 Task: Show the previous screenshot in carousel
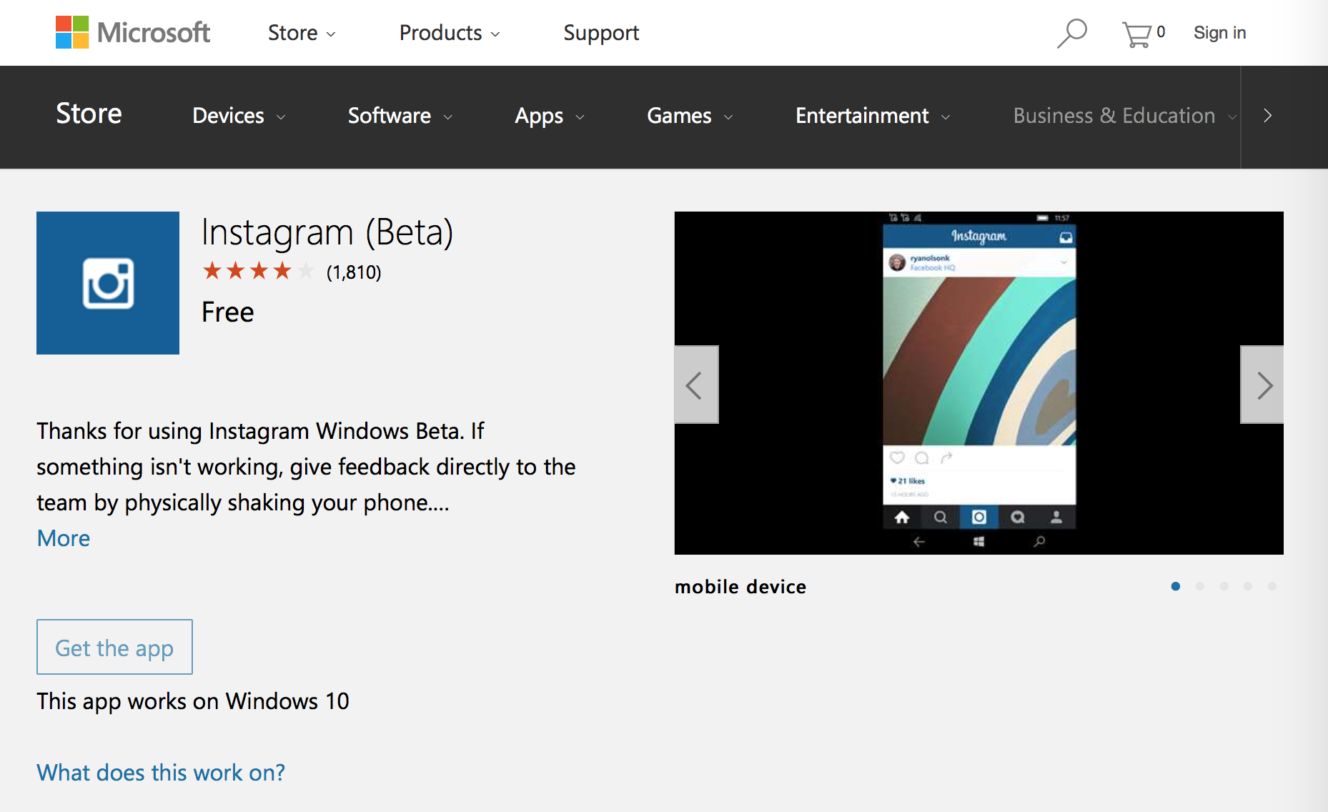click(696, 385)
